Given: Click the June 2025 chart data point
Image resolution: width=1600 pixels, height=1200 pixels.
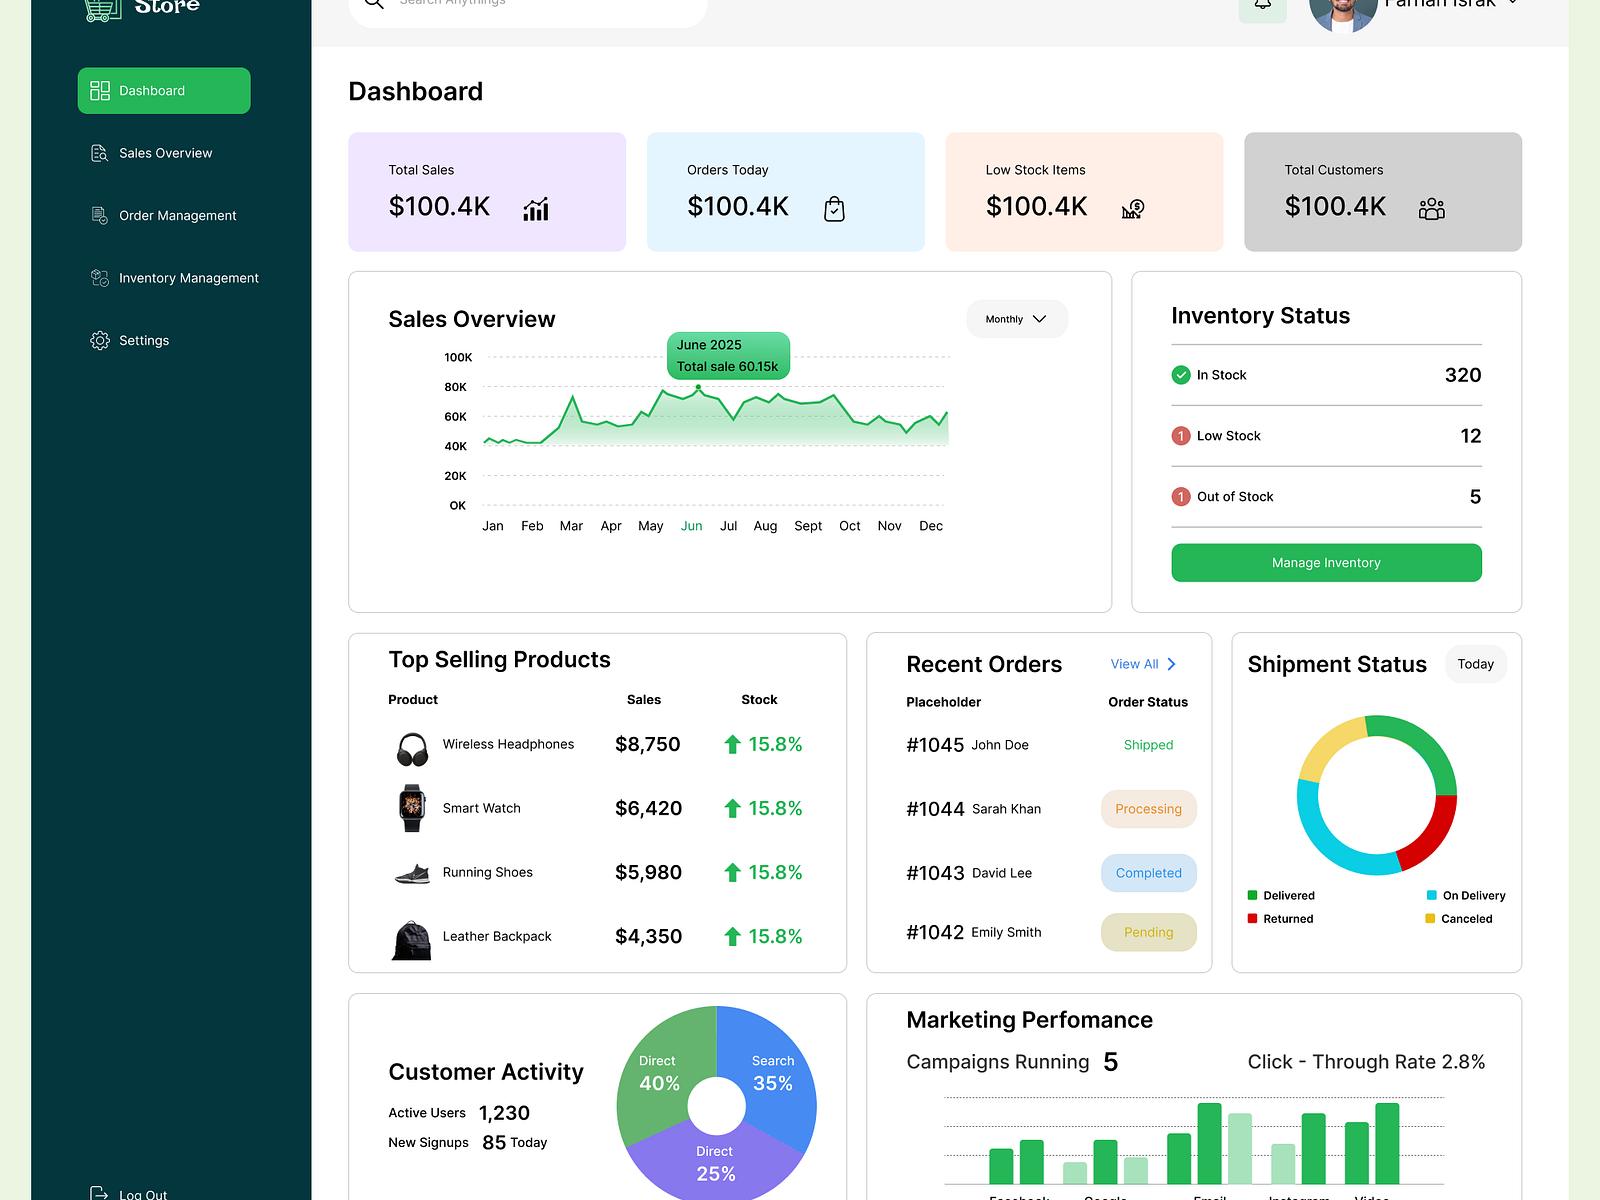Looking at the screenshot, I should point(698,387).
